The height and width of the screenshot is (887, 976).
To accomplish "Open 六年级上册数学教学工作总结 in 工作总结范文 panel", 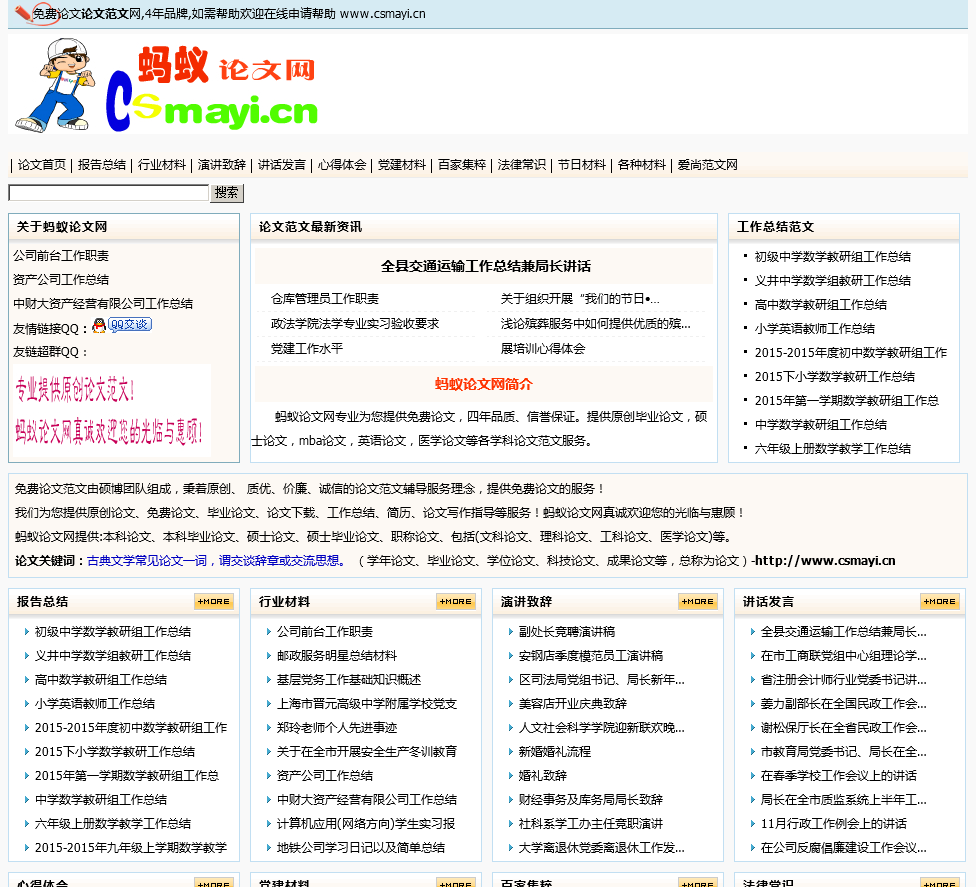I will click(833, 449).
